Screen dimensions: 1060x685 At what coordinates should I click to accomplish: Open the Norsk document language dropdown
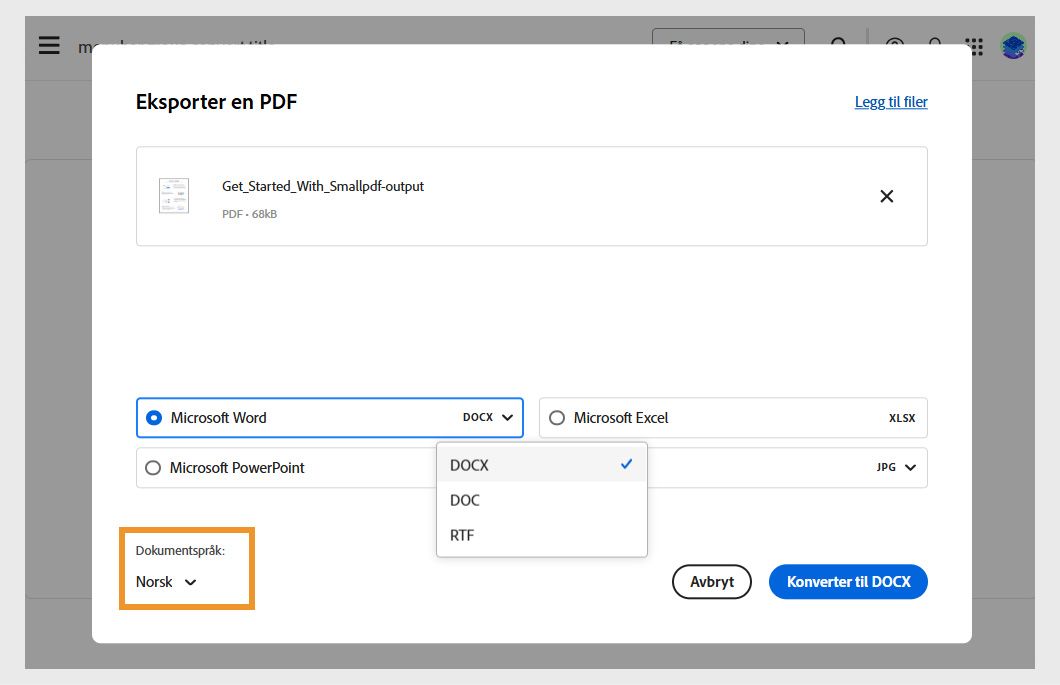165,581
